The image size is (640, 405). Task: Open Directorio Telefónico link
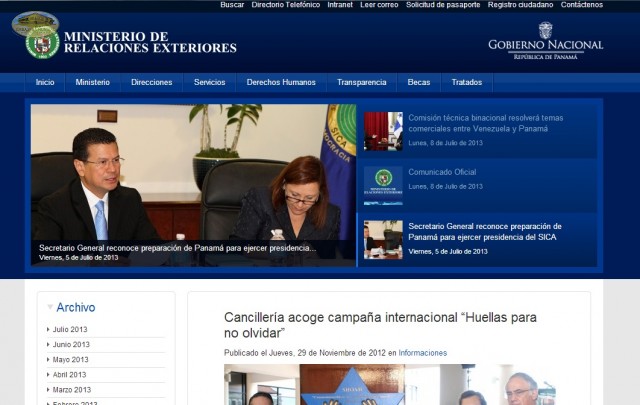tap(286, 5)
